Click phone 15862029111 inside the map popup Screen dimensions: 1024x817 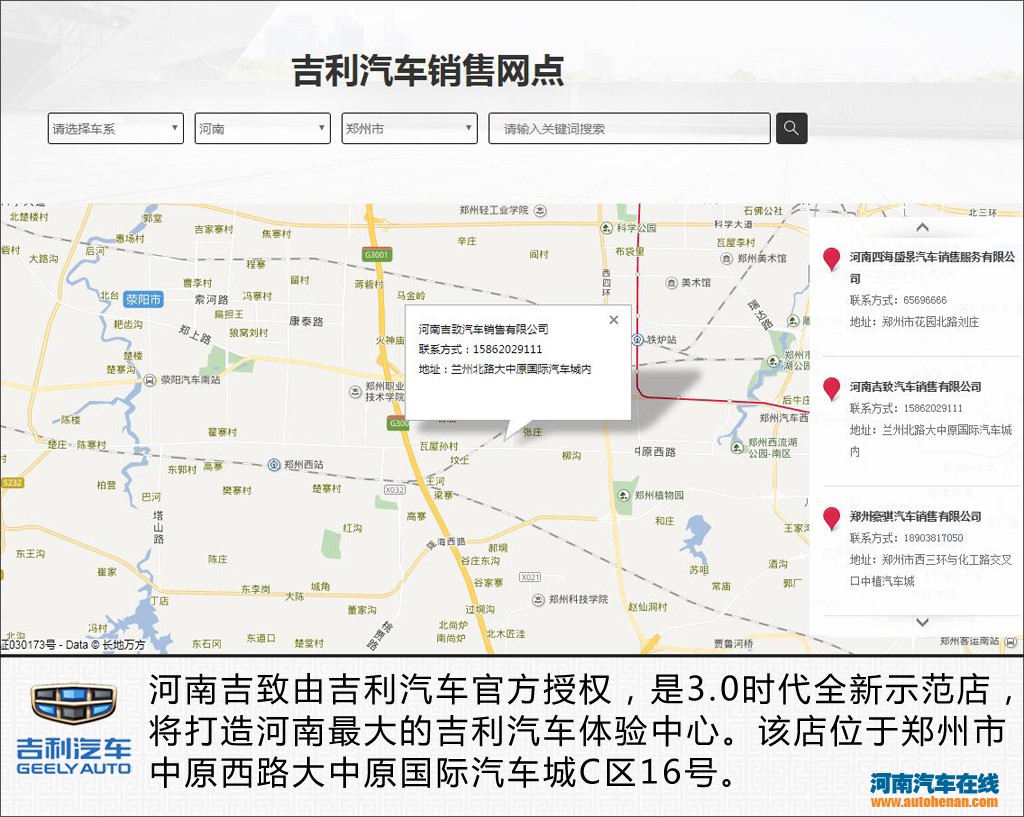tap(507, 349)
